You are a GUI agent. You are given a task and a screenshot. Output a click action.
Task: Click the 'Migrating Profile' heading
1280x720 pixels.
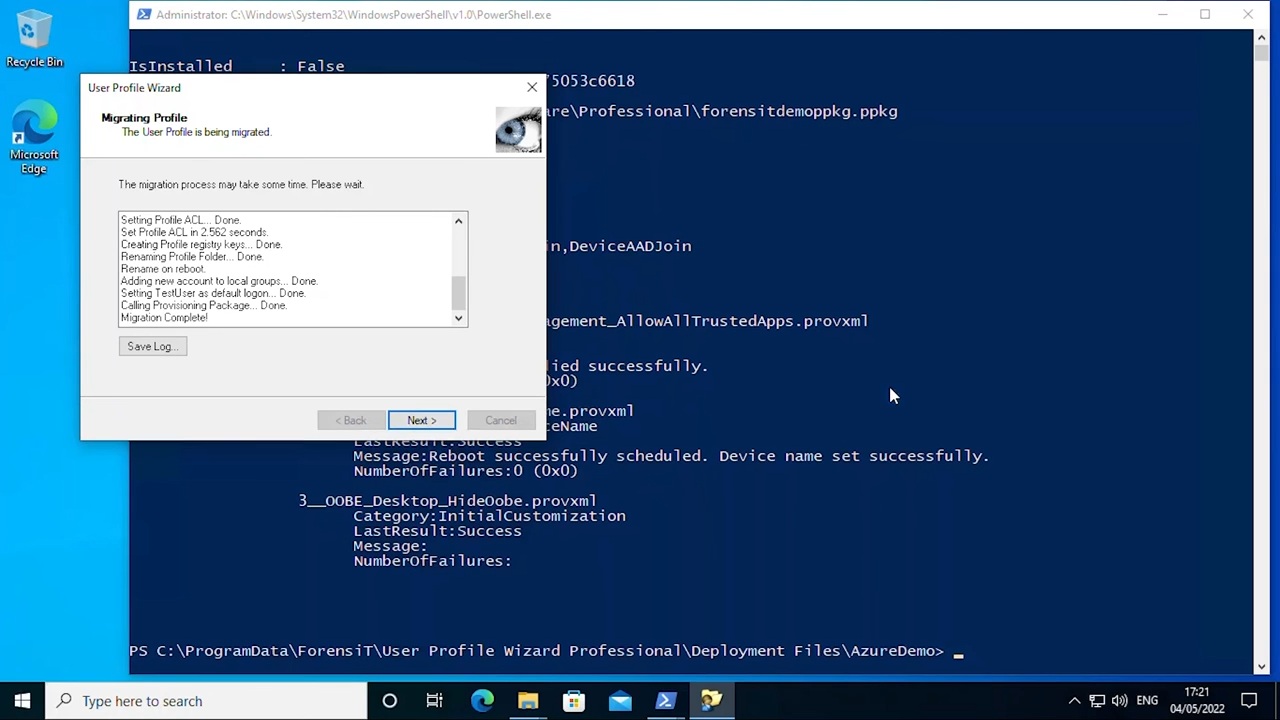144,118
